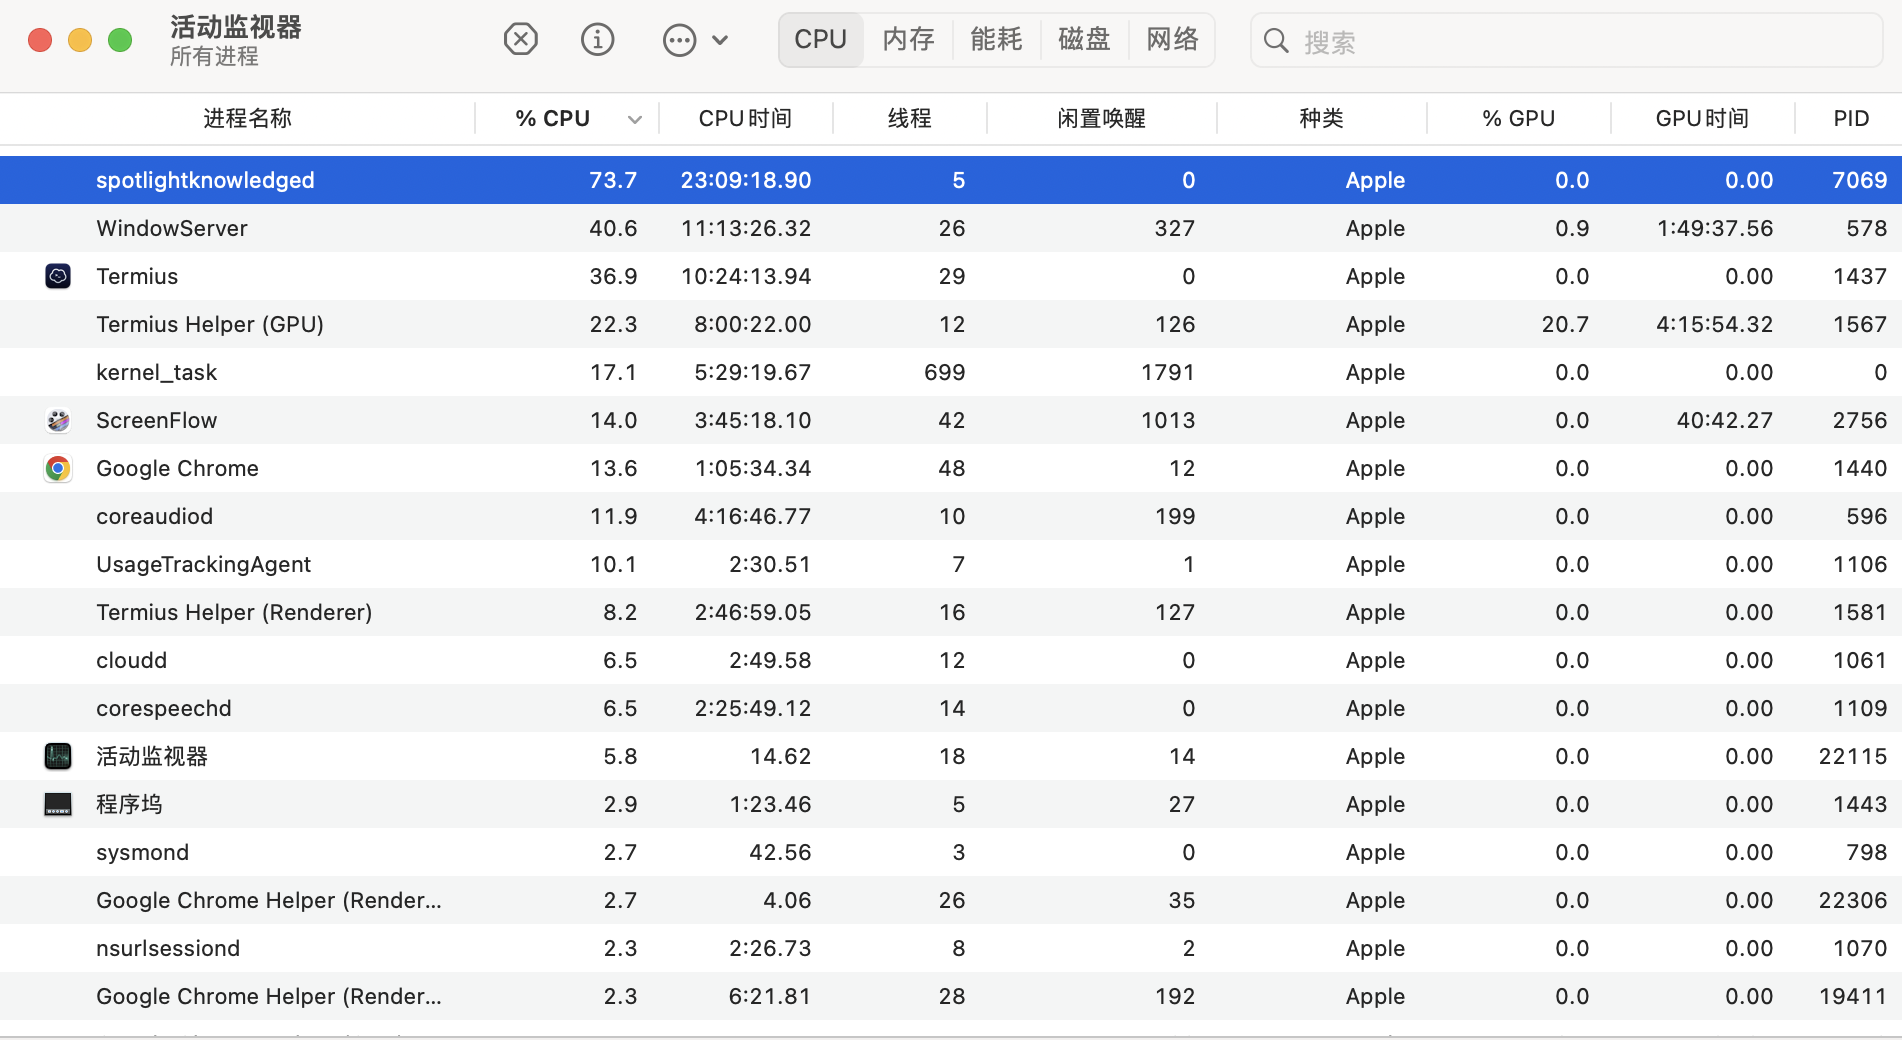
Task: Select the sysmond process row
Action: [x=951, y=852]
